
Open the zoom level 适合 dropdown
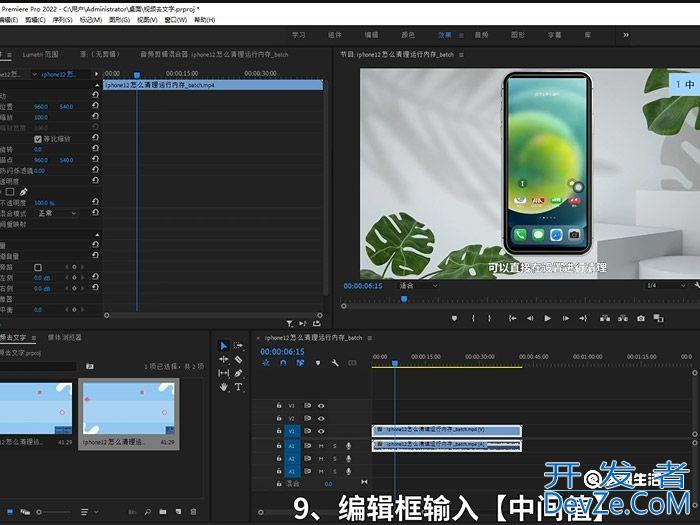(x=418, y=285)
